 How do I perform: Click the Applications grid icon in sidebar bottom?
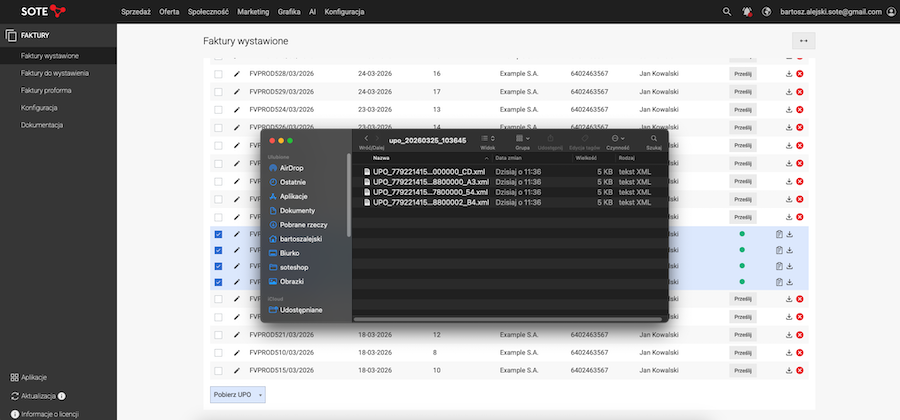13,378
